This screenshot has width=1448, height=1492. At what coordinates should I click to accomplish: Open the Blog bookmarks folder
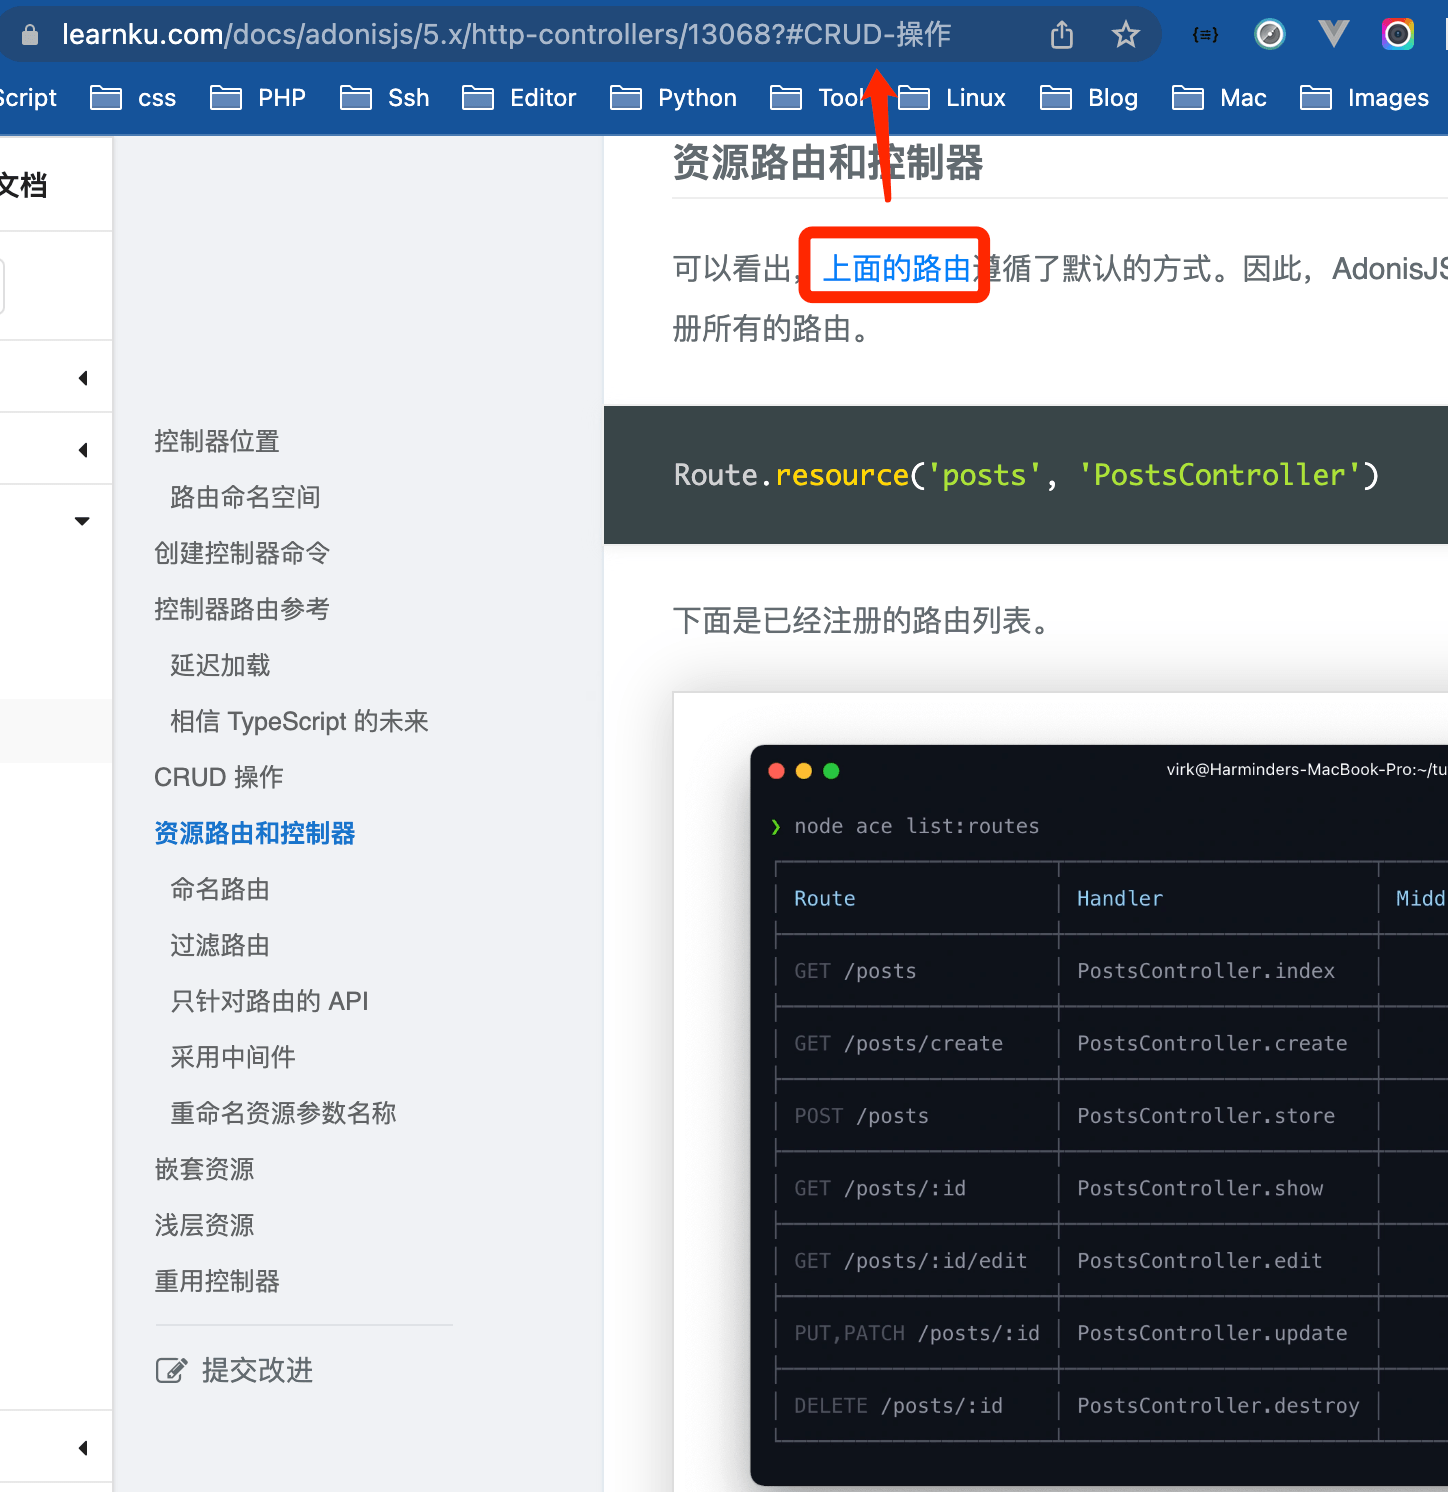click(1089, 98)
